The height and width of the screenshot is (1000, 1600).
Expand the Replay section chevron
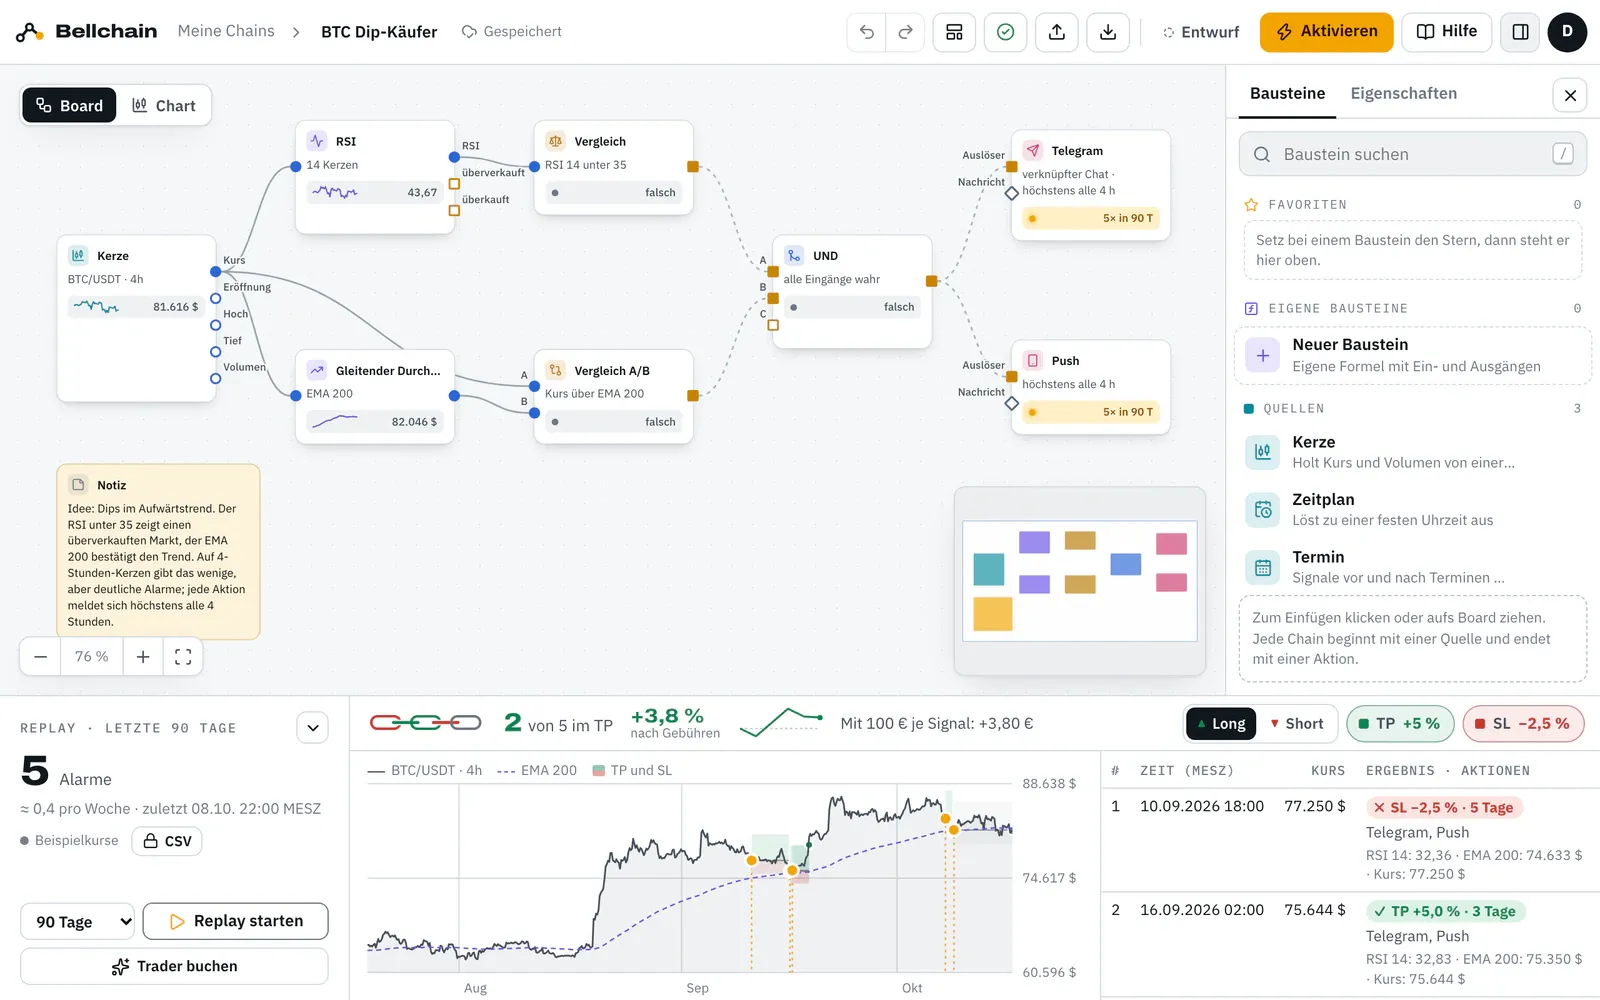point(313,728)
